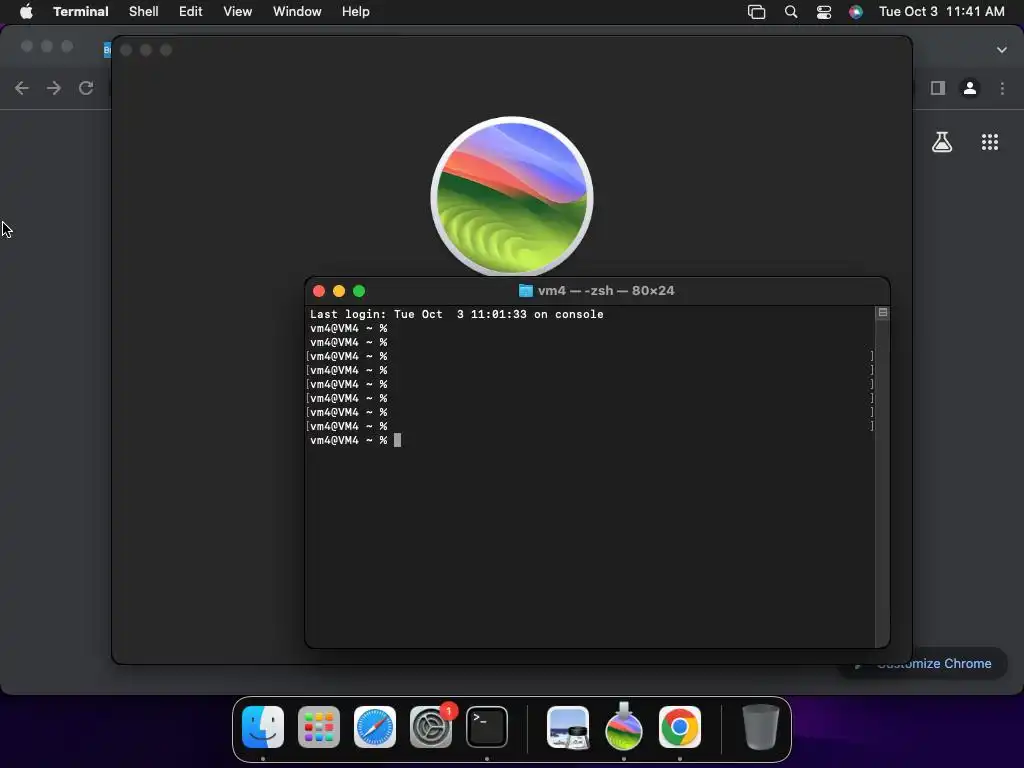Image resolution: width=1024 pixels, height=768 pixels.
Task: Open Chrome profile avatar icon
Action: 970,88
